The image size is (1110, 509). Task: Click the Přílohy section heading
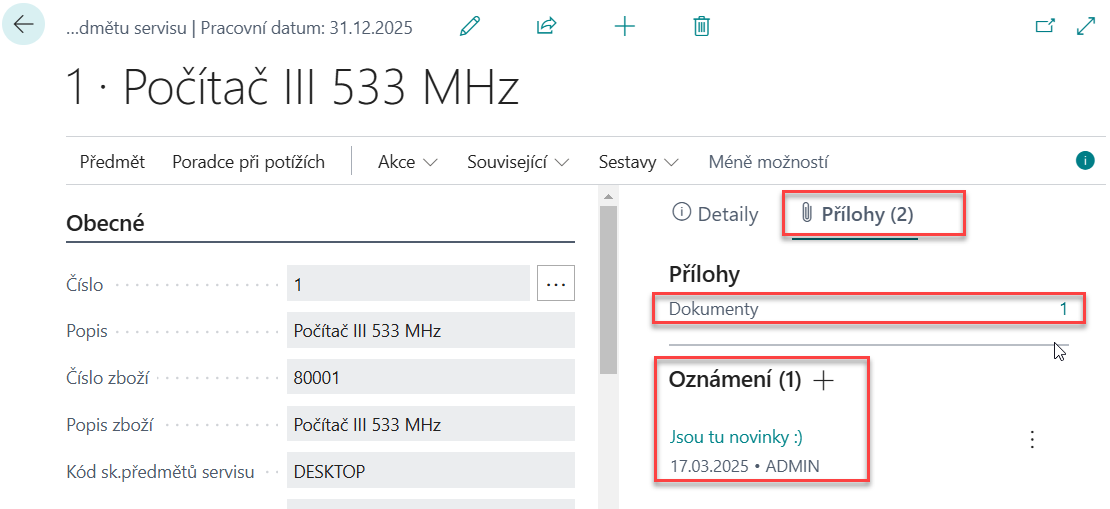(704, 275)
